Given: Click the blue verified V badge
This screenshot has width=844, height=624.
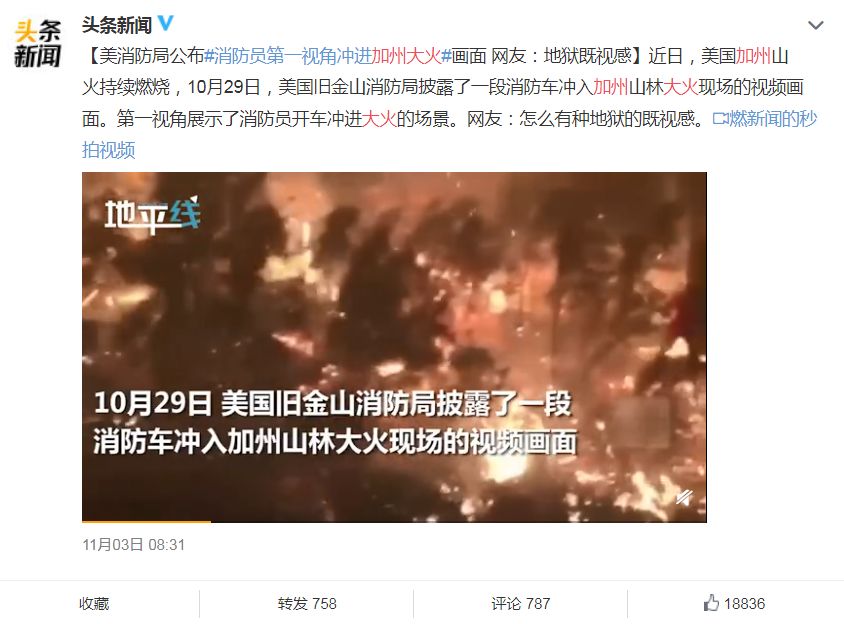Looking at the screenshot, I should pos(165,24).
